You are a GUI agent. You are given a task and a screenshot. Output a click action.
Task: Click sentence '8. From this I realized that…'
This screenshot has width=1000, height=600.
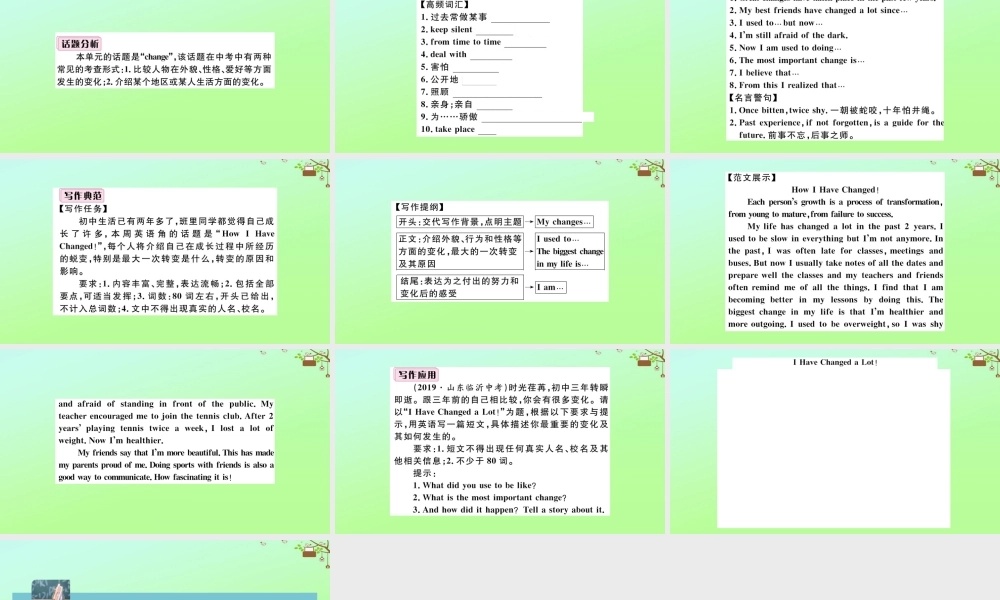tap(787, 85)
